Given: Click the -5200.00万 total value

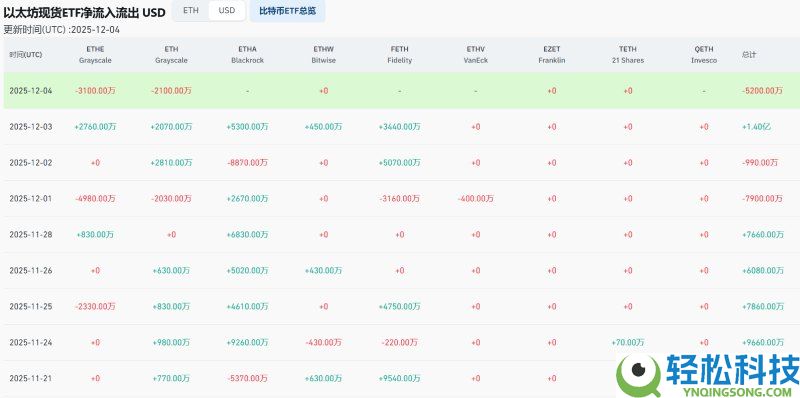Looking at the screenshot, I should coord(762,91).
